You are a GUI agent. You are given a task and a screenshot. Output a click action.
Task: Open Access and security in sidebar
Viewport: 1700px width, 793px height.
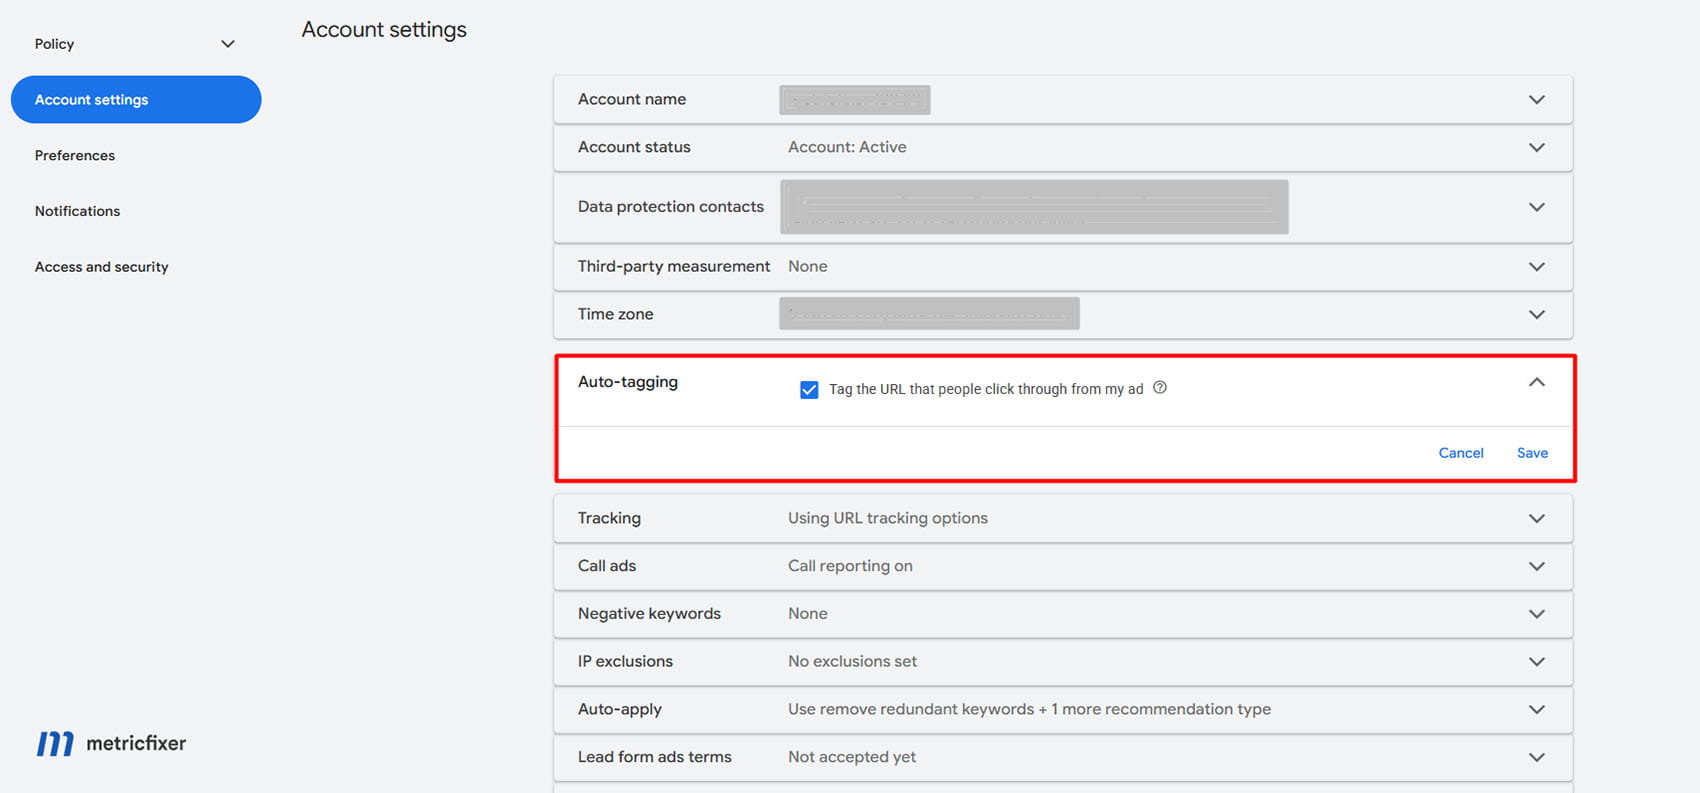[x=101, y=267]
